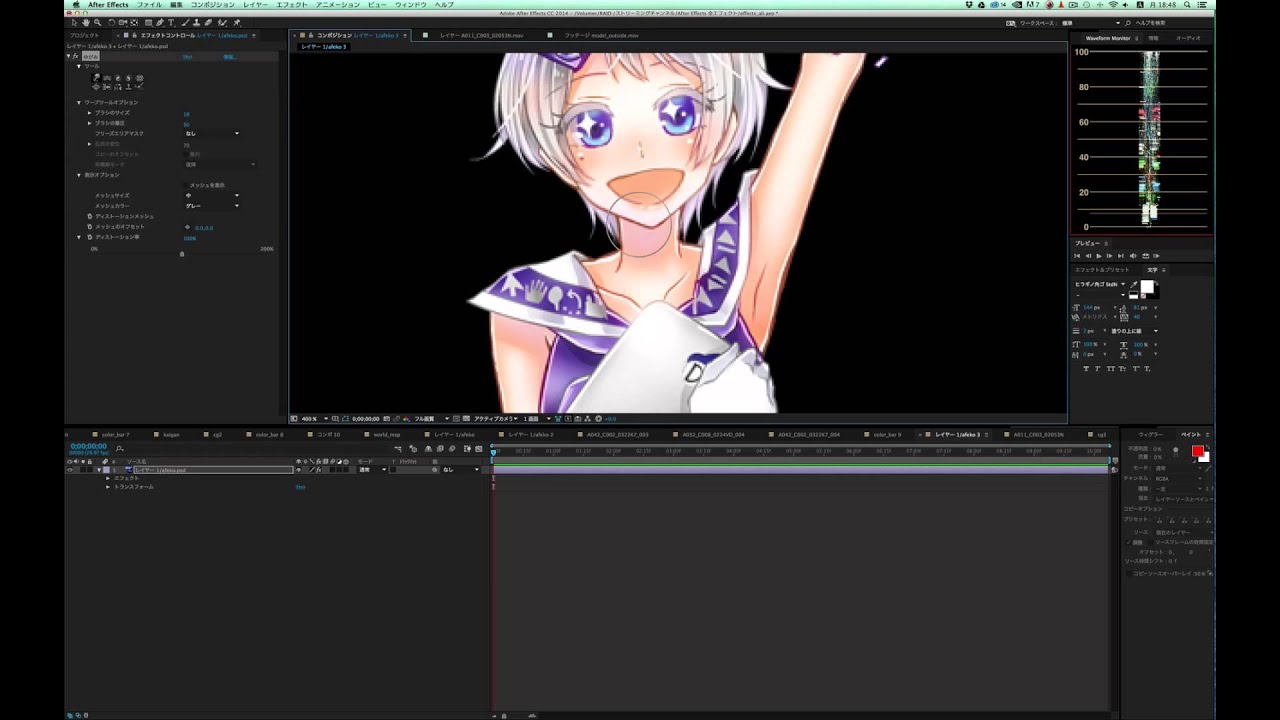
Task: Choose the Reflection tool in Liquify
Action: (x=118, y=87)
